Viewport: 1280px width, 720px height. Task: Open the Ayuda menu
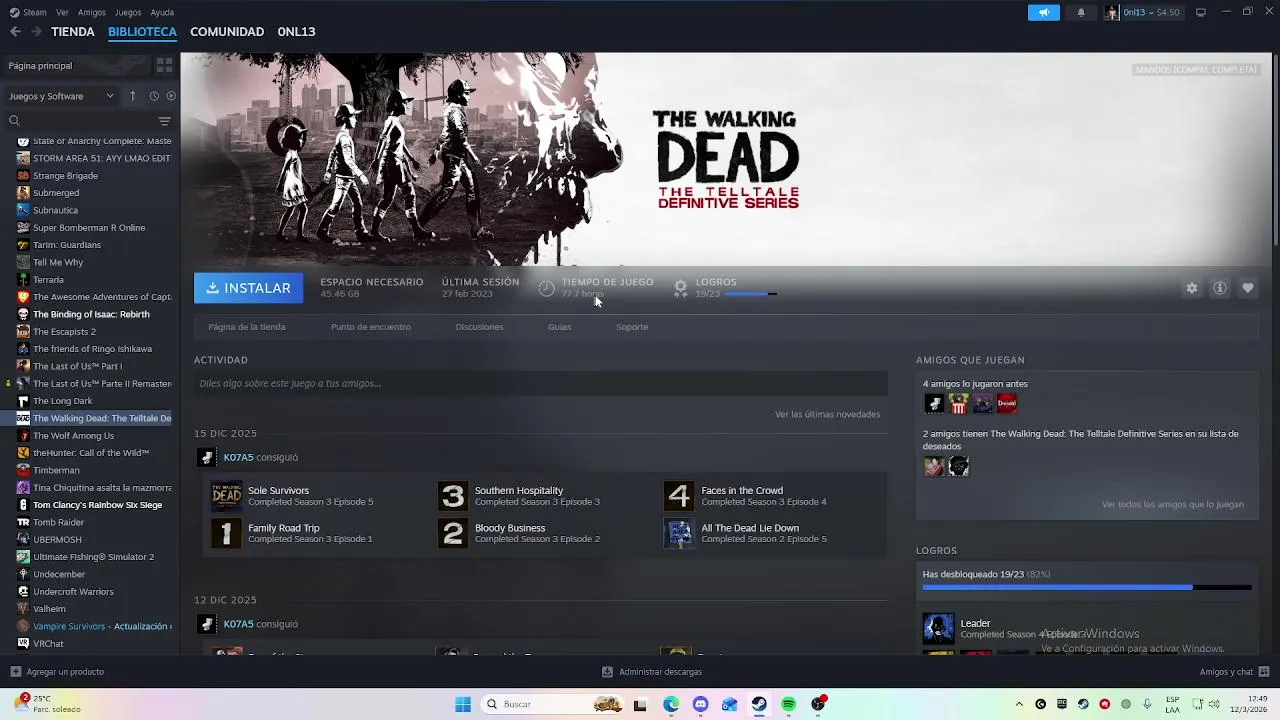coord(162,12)
